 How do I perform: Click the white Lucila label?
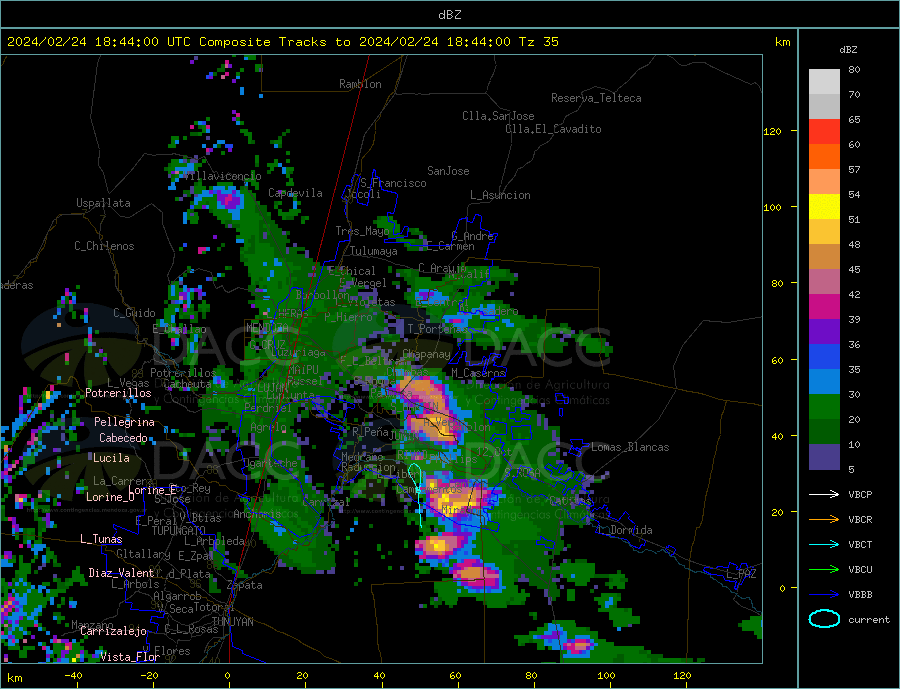(x=111, y=458)
